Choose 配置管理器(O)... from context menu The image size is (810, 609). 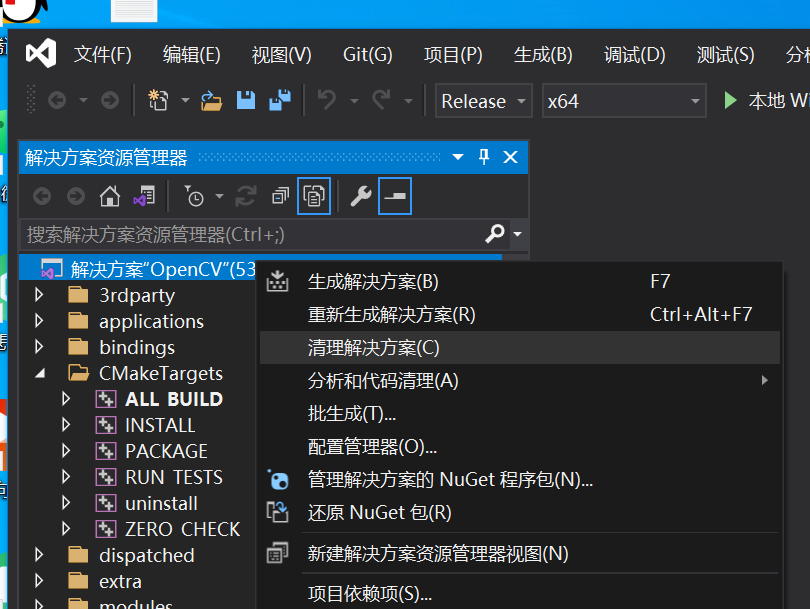520,447
